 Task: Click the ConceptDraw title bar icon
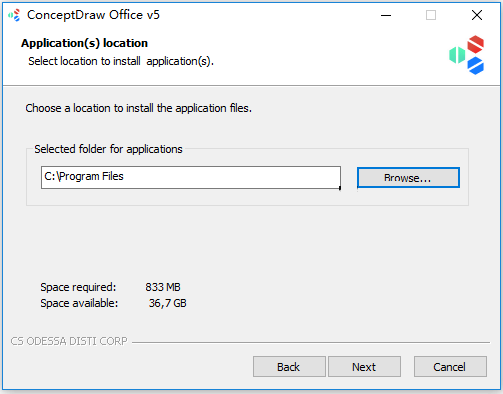point(14,15)
